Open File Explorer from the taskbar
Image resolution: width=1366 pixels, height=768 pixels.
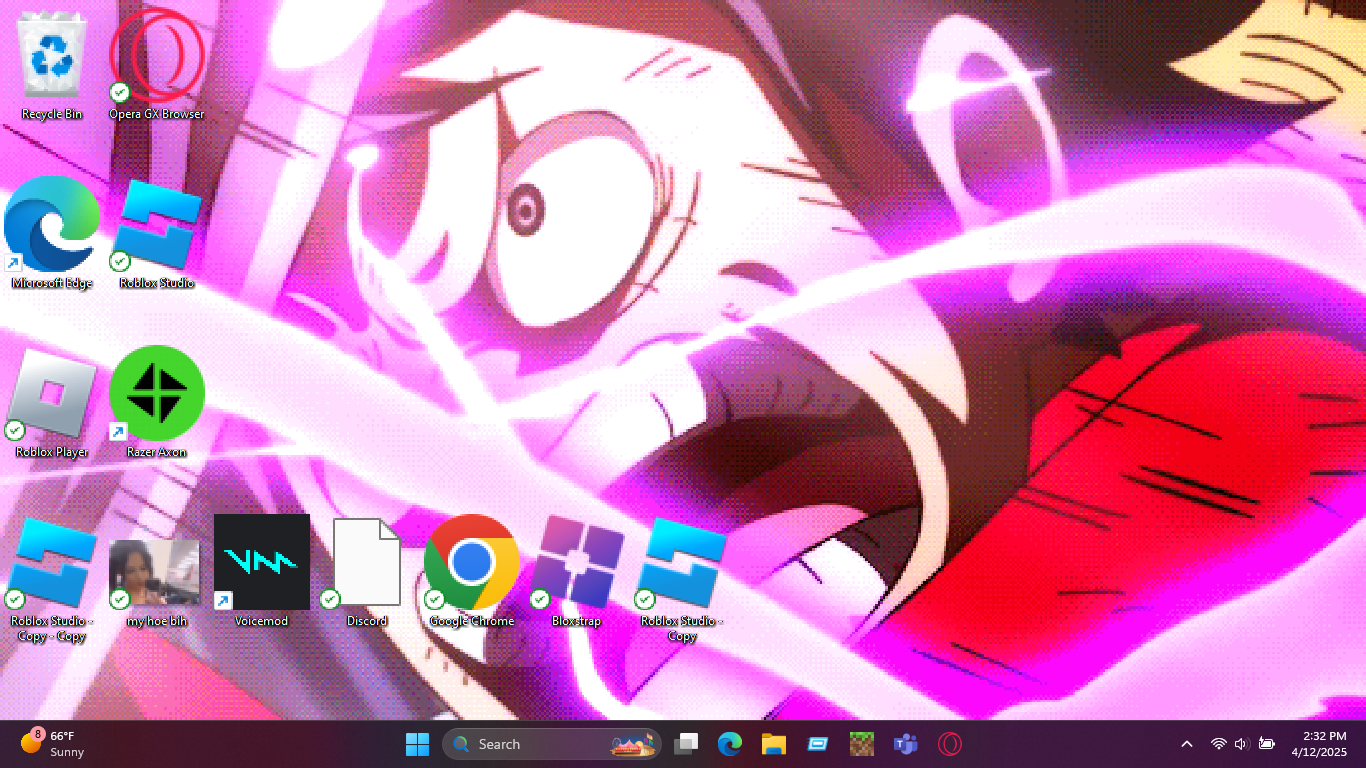(x=774, y=744)
